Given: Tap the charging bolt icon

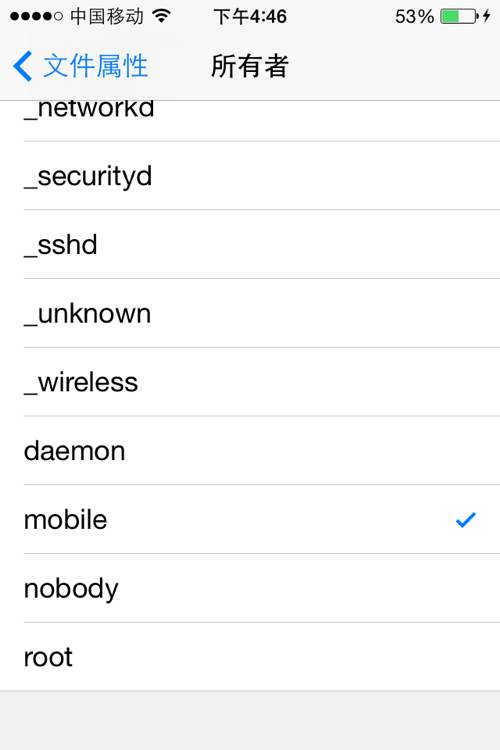Looking at the screenshot, I should 487,16.
